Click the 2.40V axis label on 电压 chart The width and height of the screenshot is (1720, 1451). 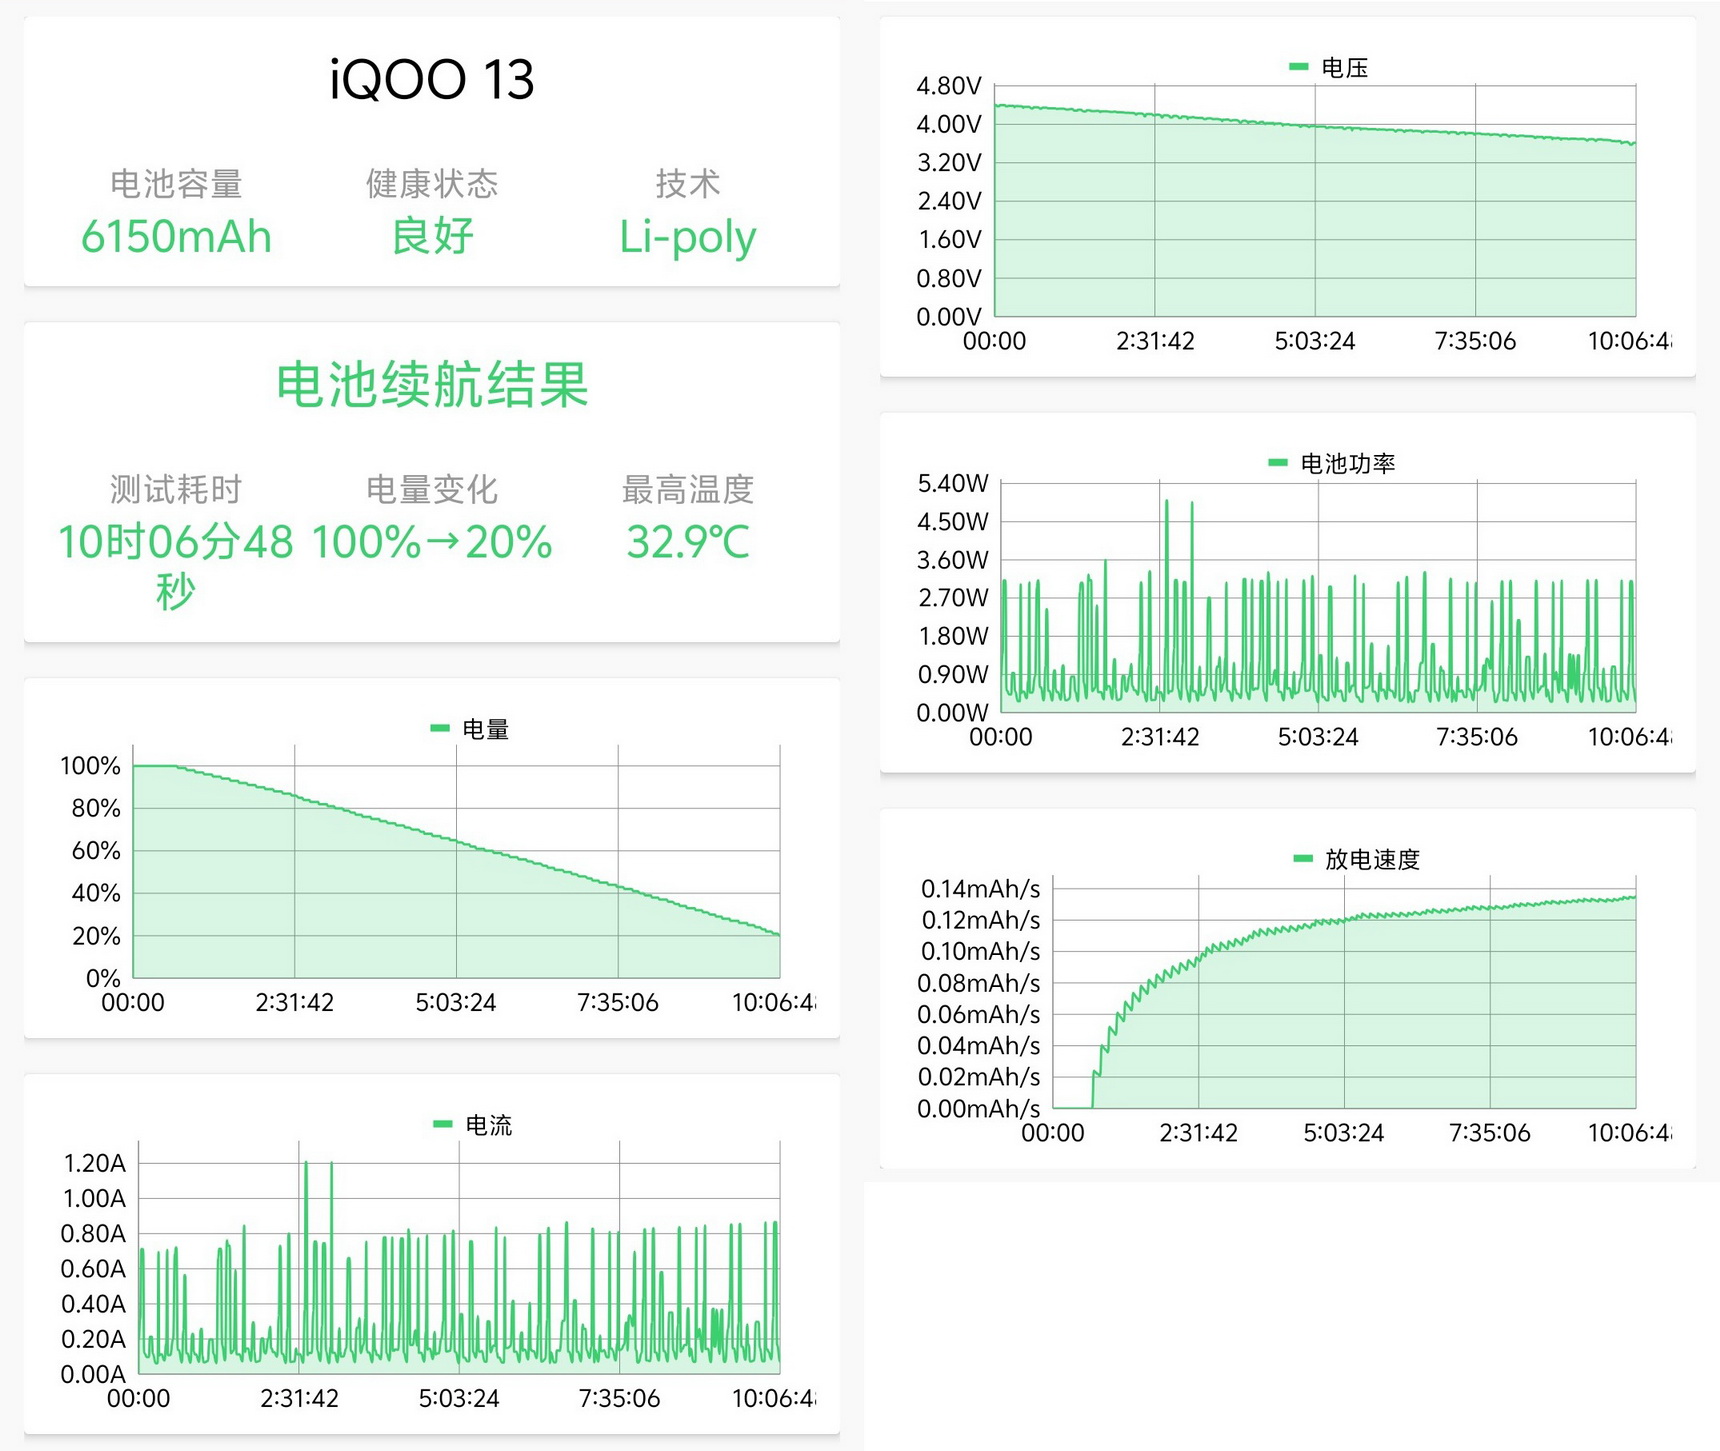[949, 201]
